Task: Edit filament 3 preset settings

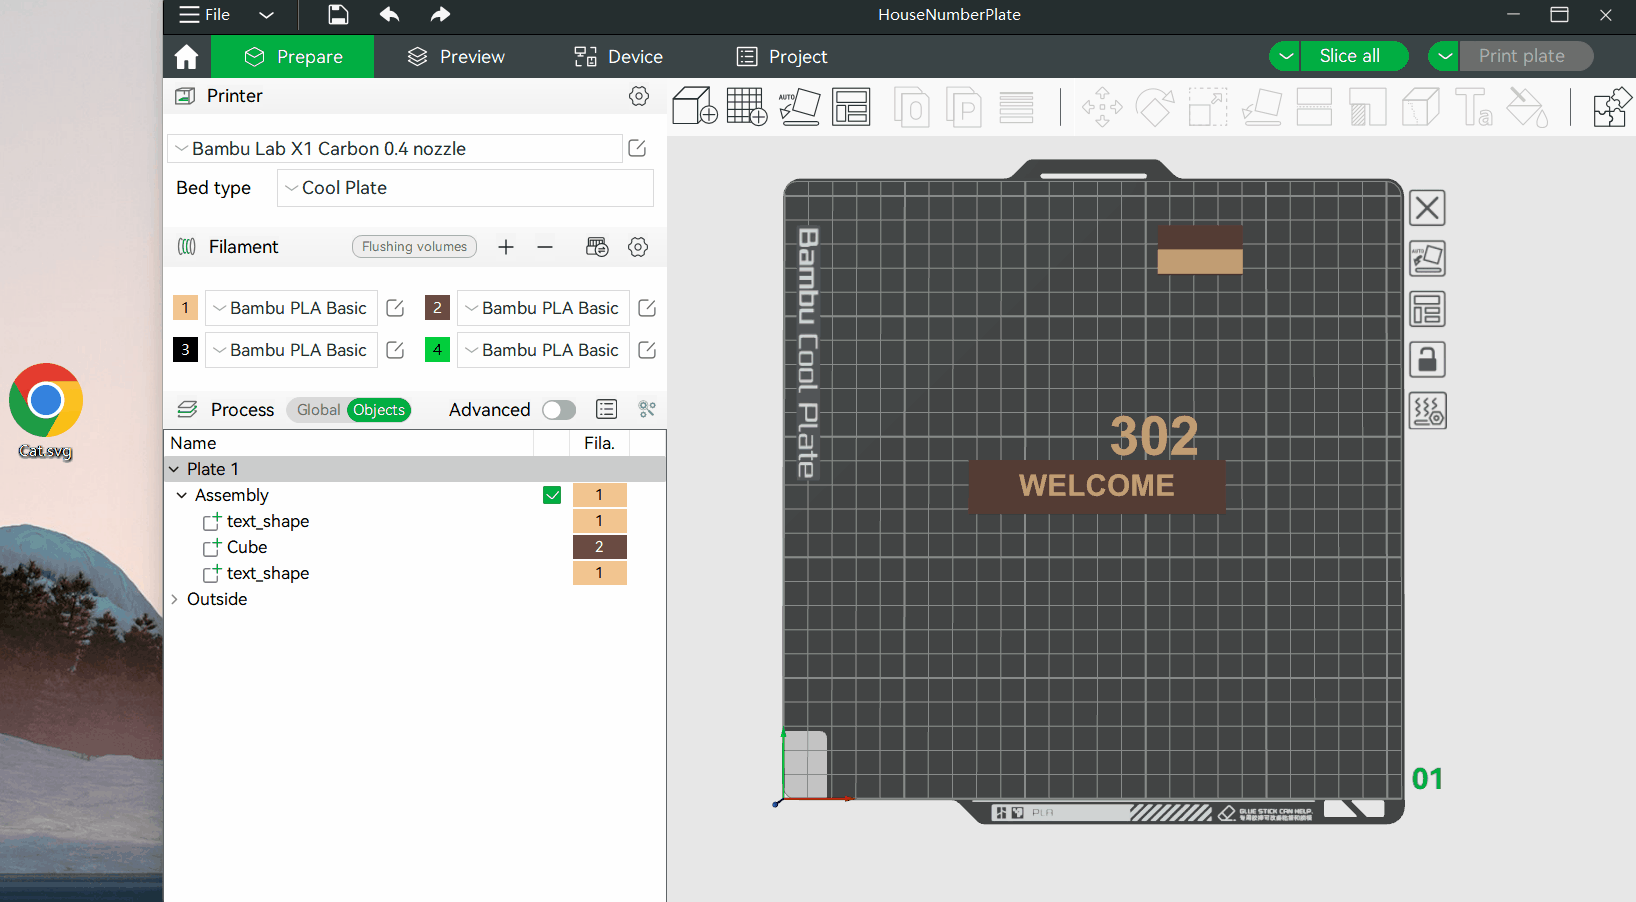Action: pos(395,350)
